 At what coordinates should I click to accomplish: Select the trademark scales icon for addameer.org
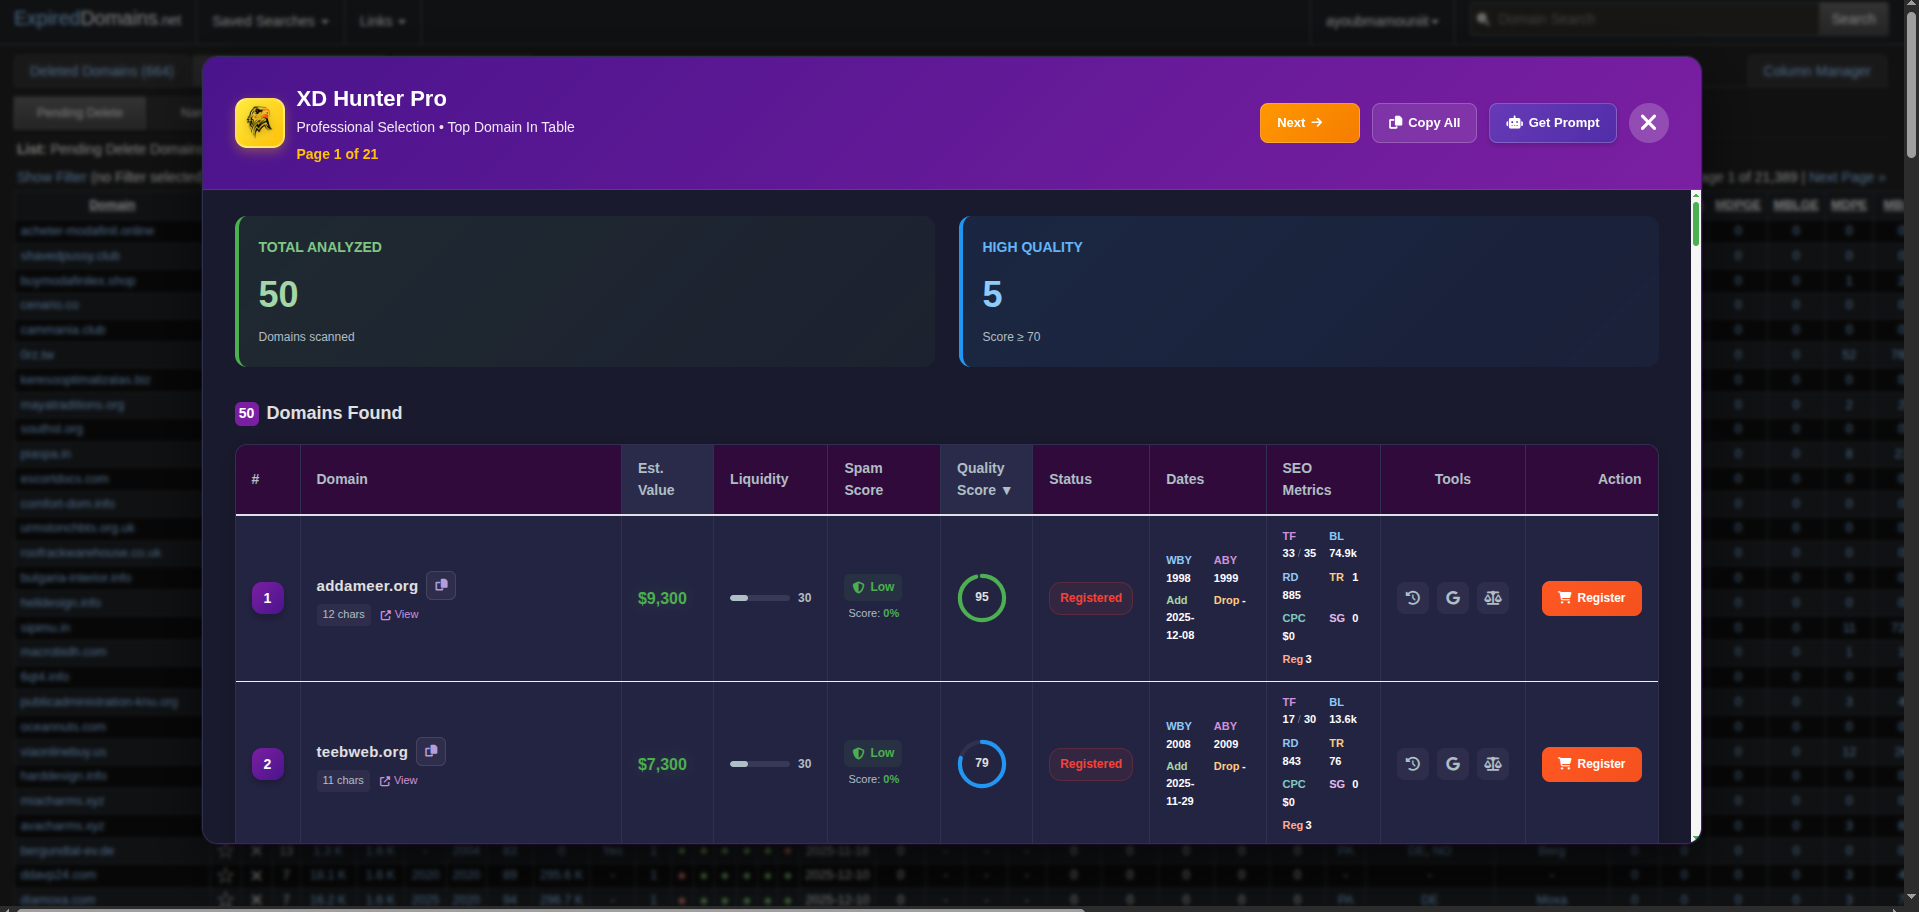(x=1492, y=597)
